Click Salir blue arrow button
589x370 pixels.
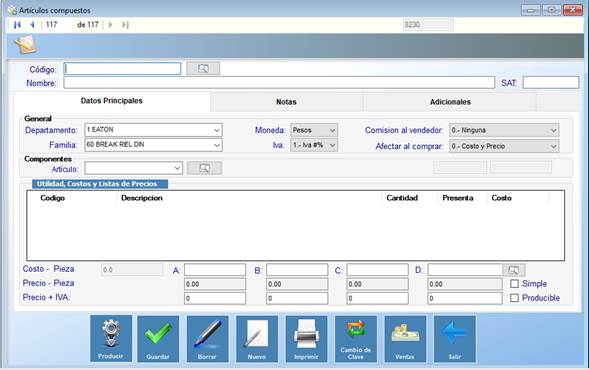[455, 338]
